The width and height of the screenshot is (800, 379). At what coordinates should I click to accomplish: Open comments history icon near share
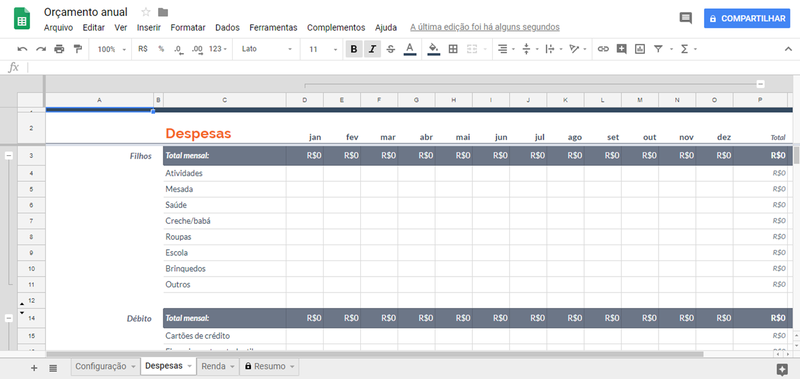point(685,18)
